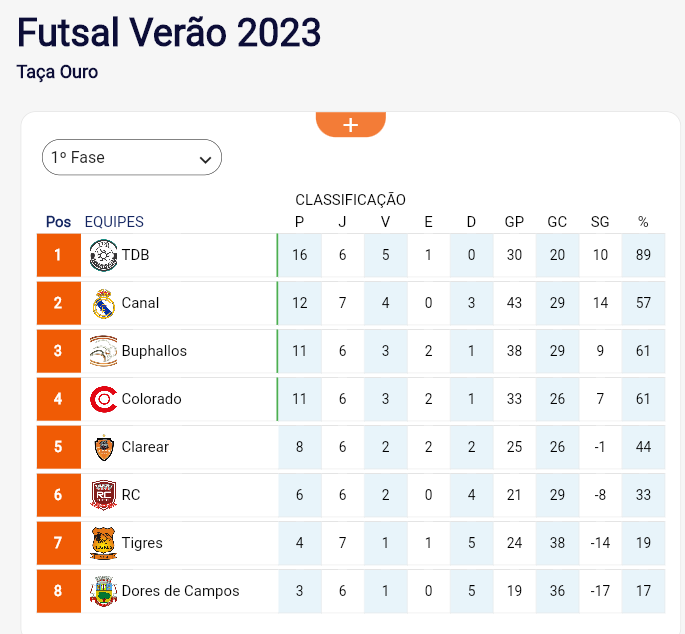Click the RC team shield logo
The height and width of the screenshot is (634, 685).
[103, 495]
